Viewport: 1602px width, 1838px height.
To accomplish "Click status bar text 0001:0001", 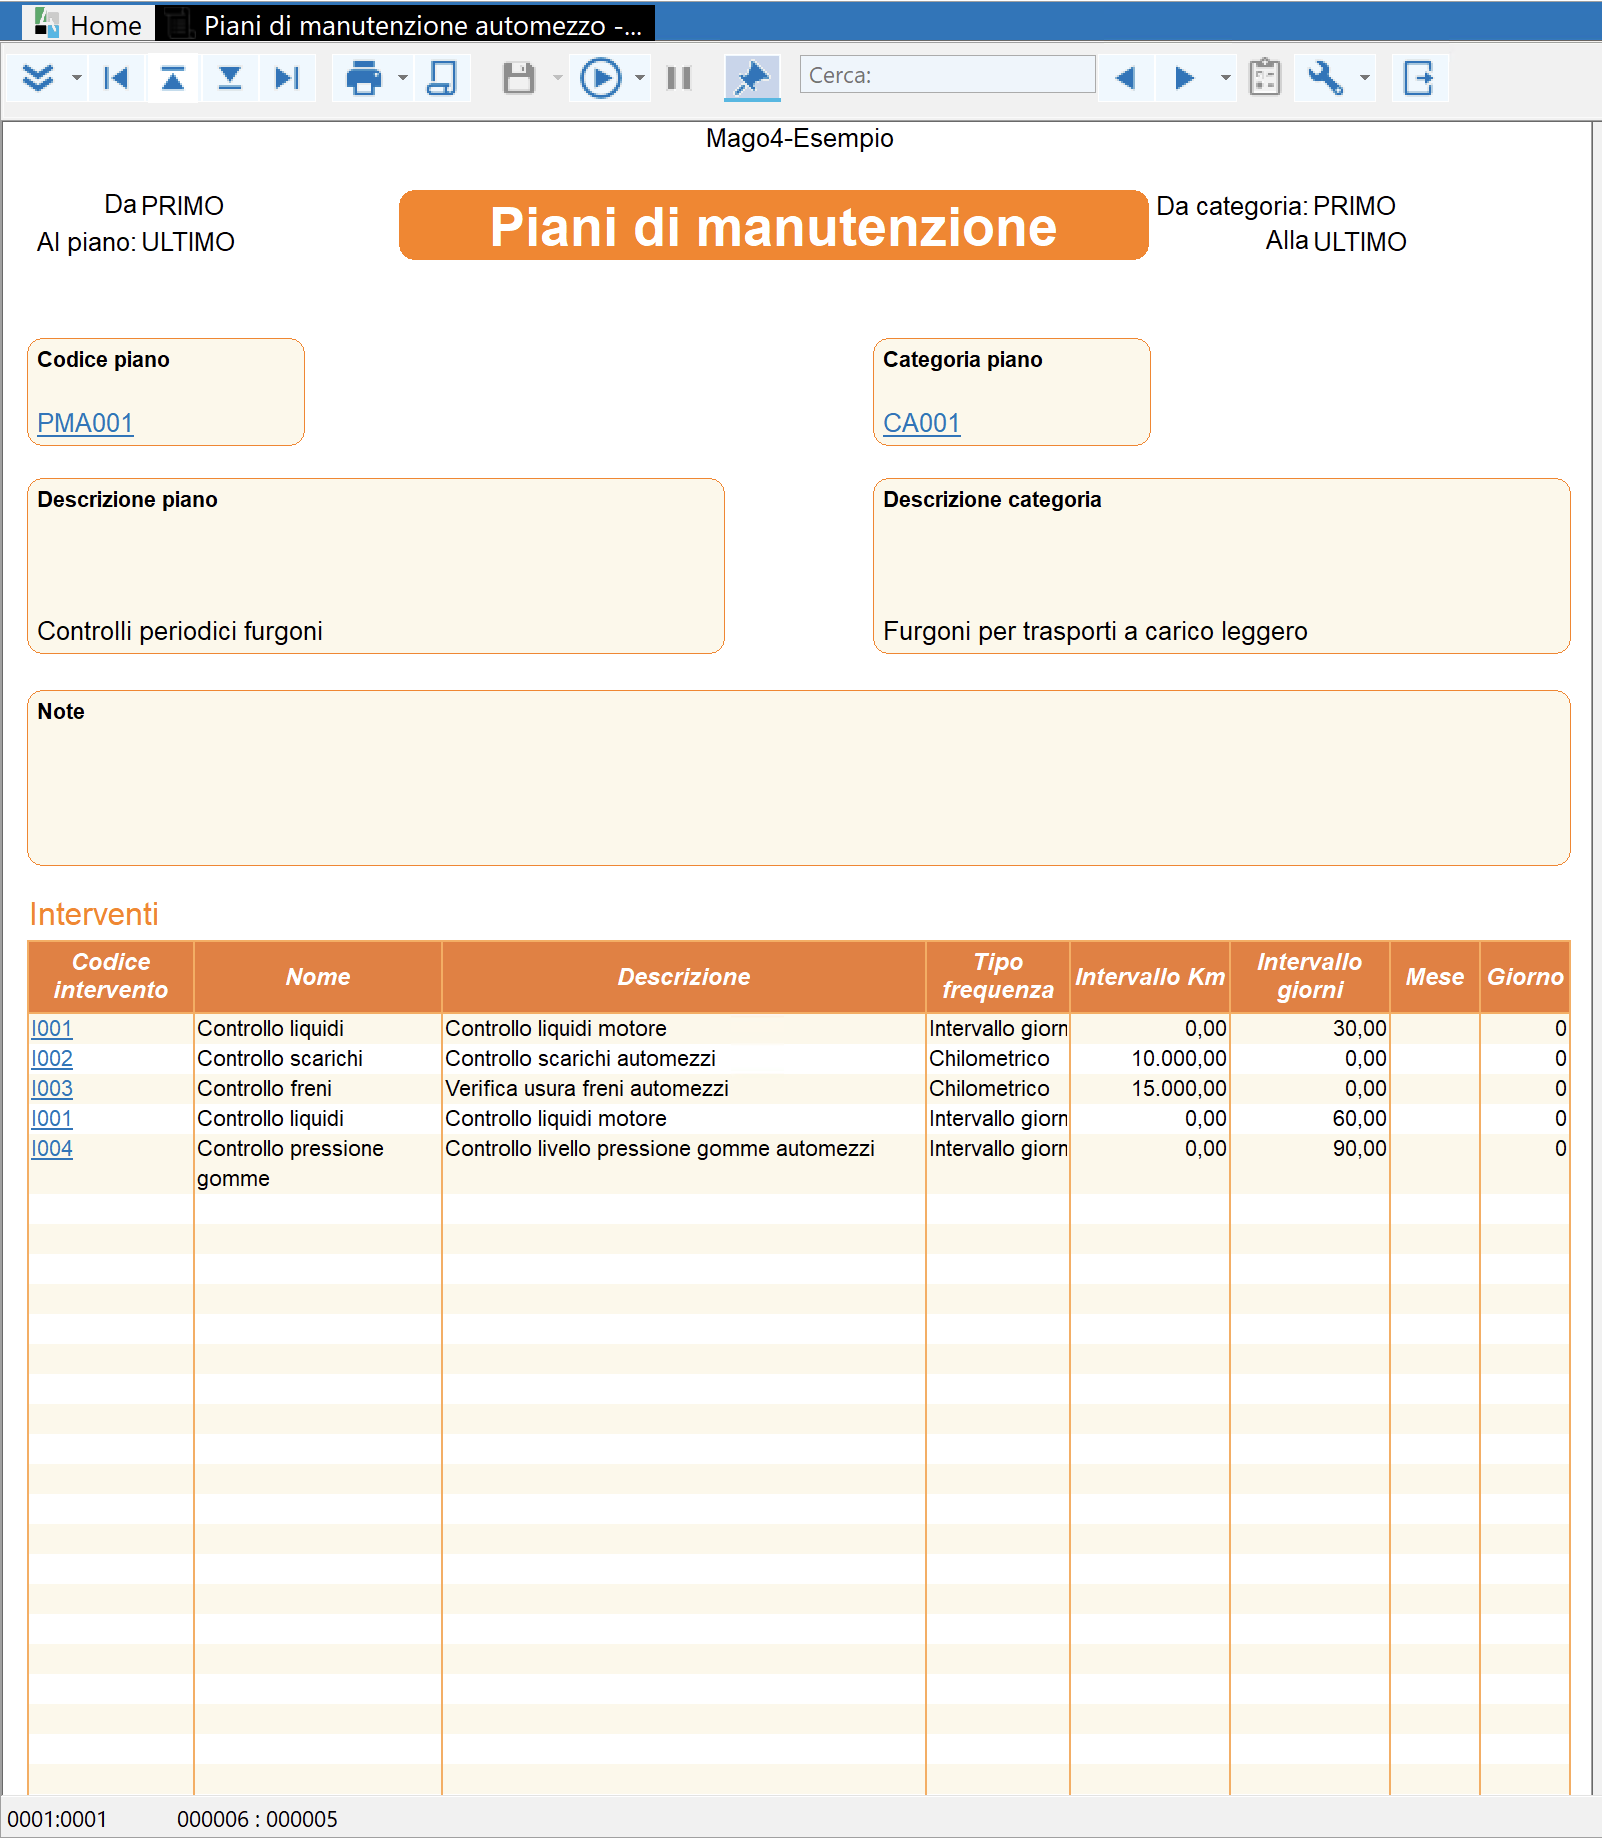I will point(57,1819).
